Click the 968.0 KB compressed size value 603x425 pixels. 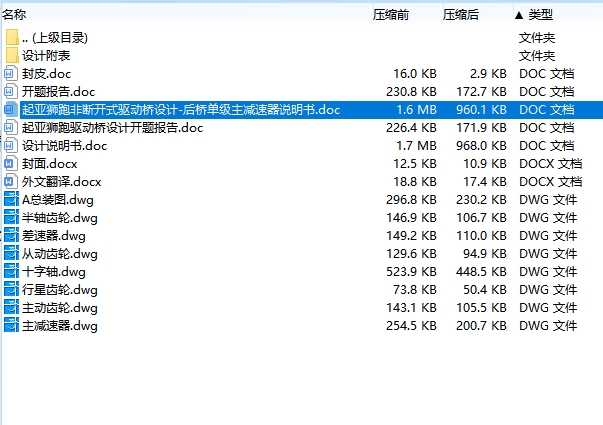tap(481, 146)
